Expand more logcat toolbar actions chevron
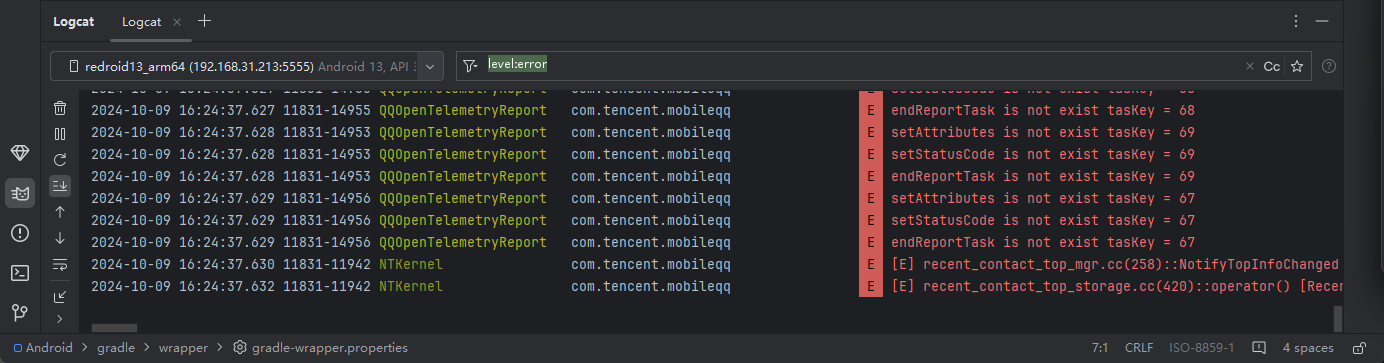The width and height of the screenshot is (1384, 363). click(x=60, y=319)
